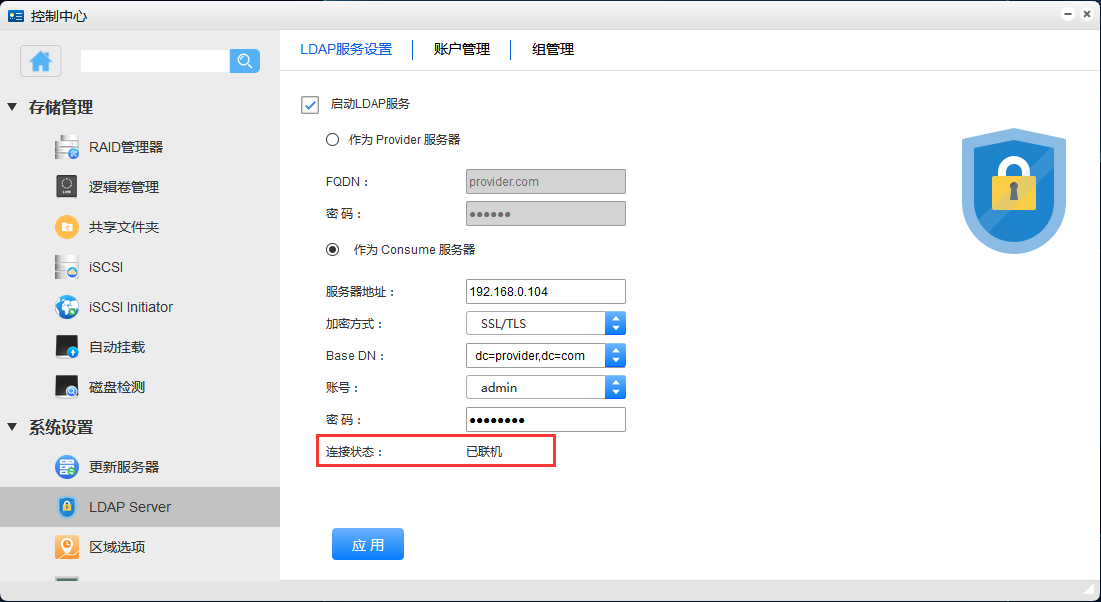Screen dimensions: 1101x602
Task: Open 更新服务器 settings
Action: 123,467
